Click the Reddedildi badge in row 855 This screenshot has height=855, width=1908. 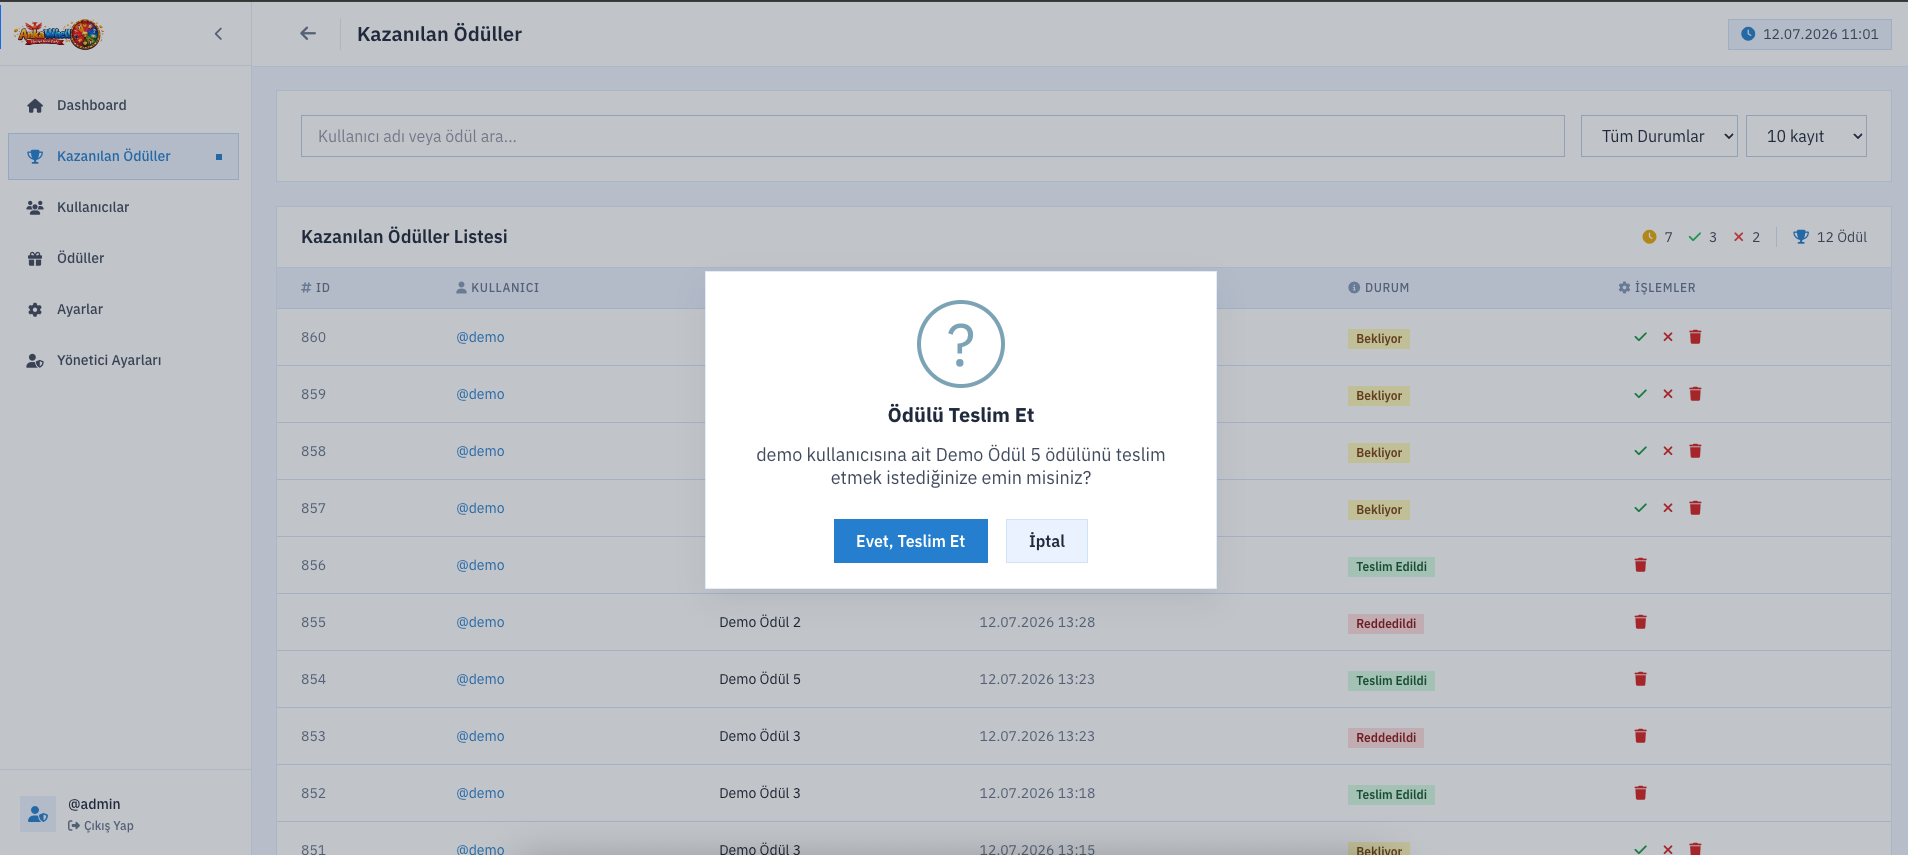coord(1386,624)
